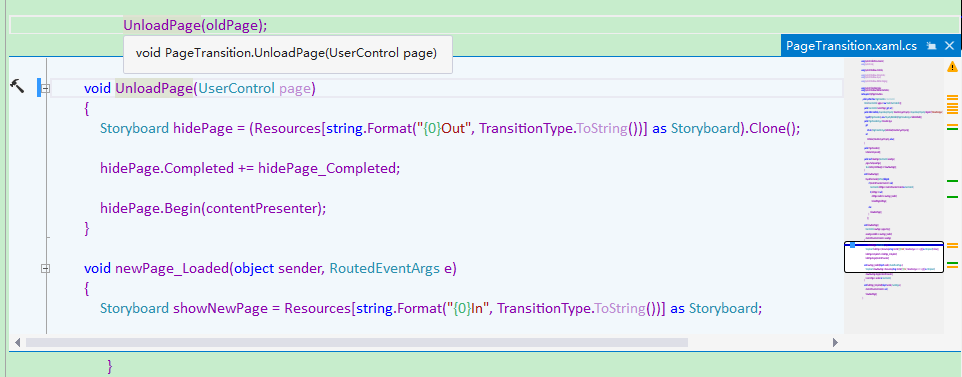Click the UnloadPage method signature tooltip
This screenshot has width=962, height=377.
[288, 54]
